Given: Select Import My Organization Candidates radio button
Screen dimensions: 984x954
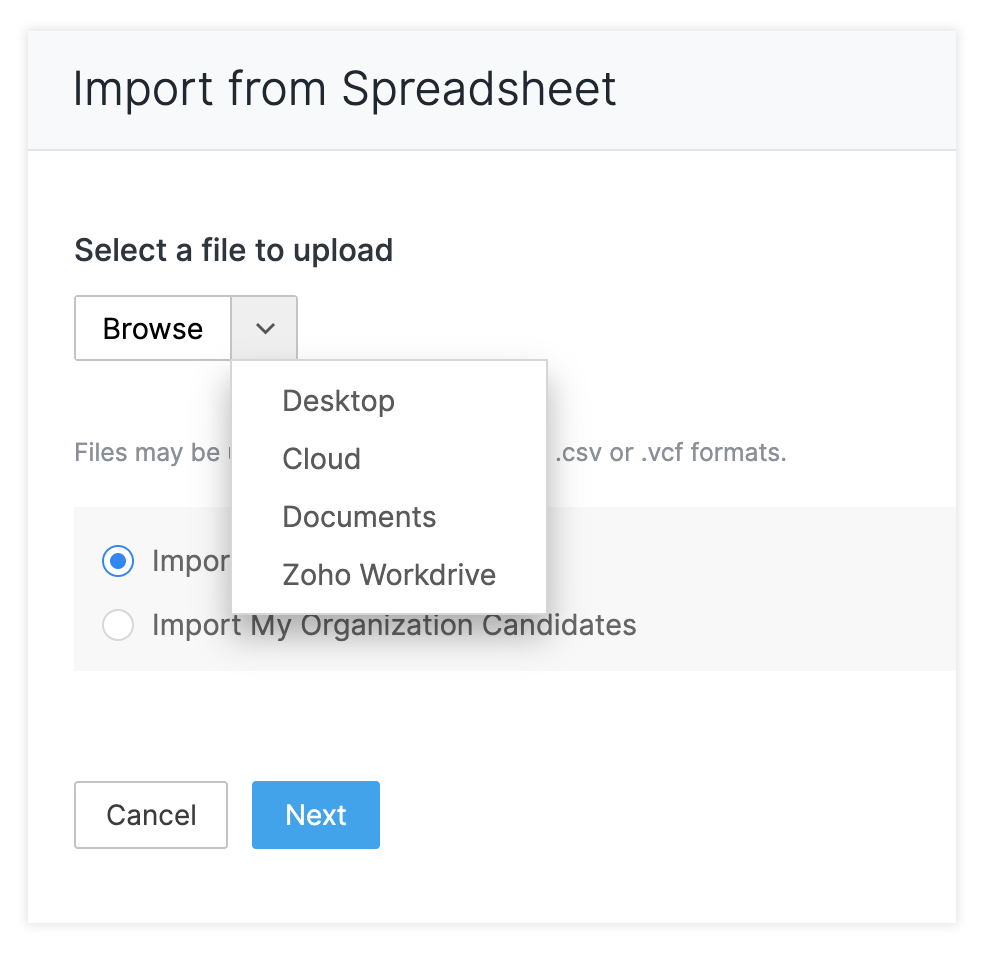Looking at the screenshot, I should pyautogui.click(x=118, y=626).
